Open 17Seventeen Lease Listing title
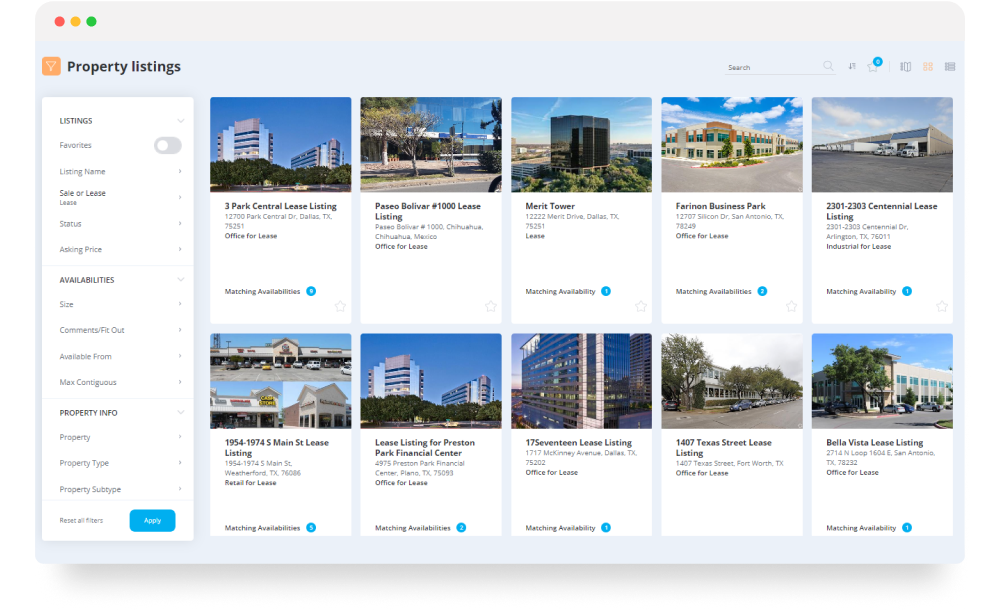The width and height of the screenshot is (1000, 611). pos(578,443)
